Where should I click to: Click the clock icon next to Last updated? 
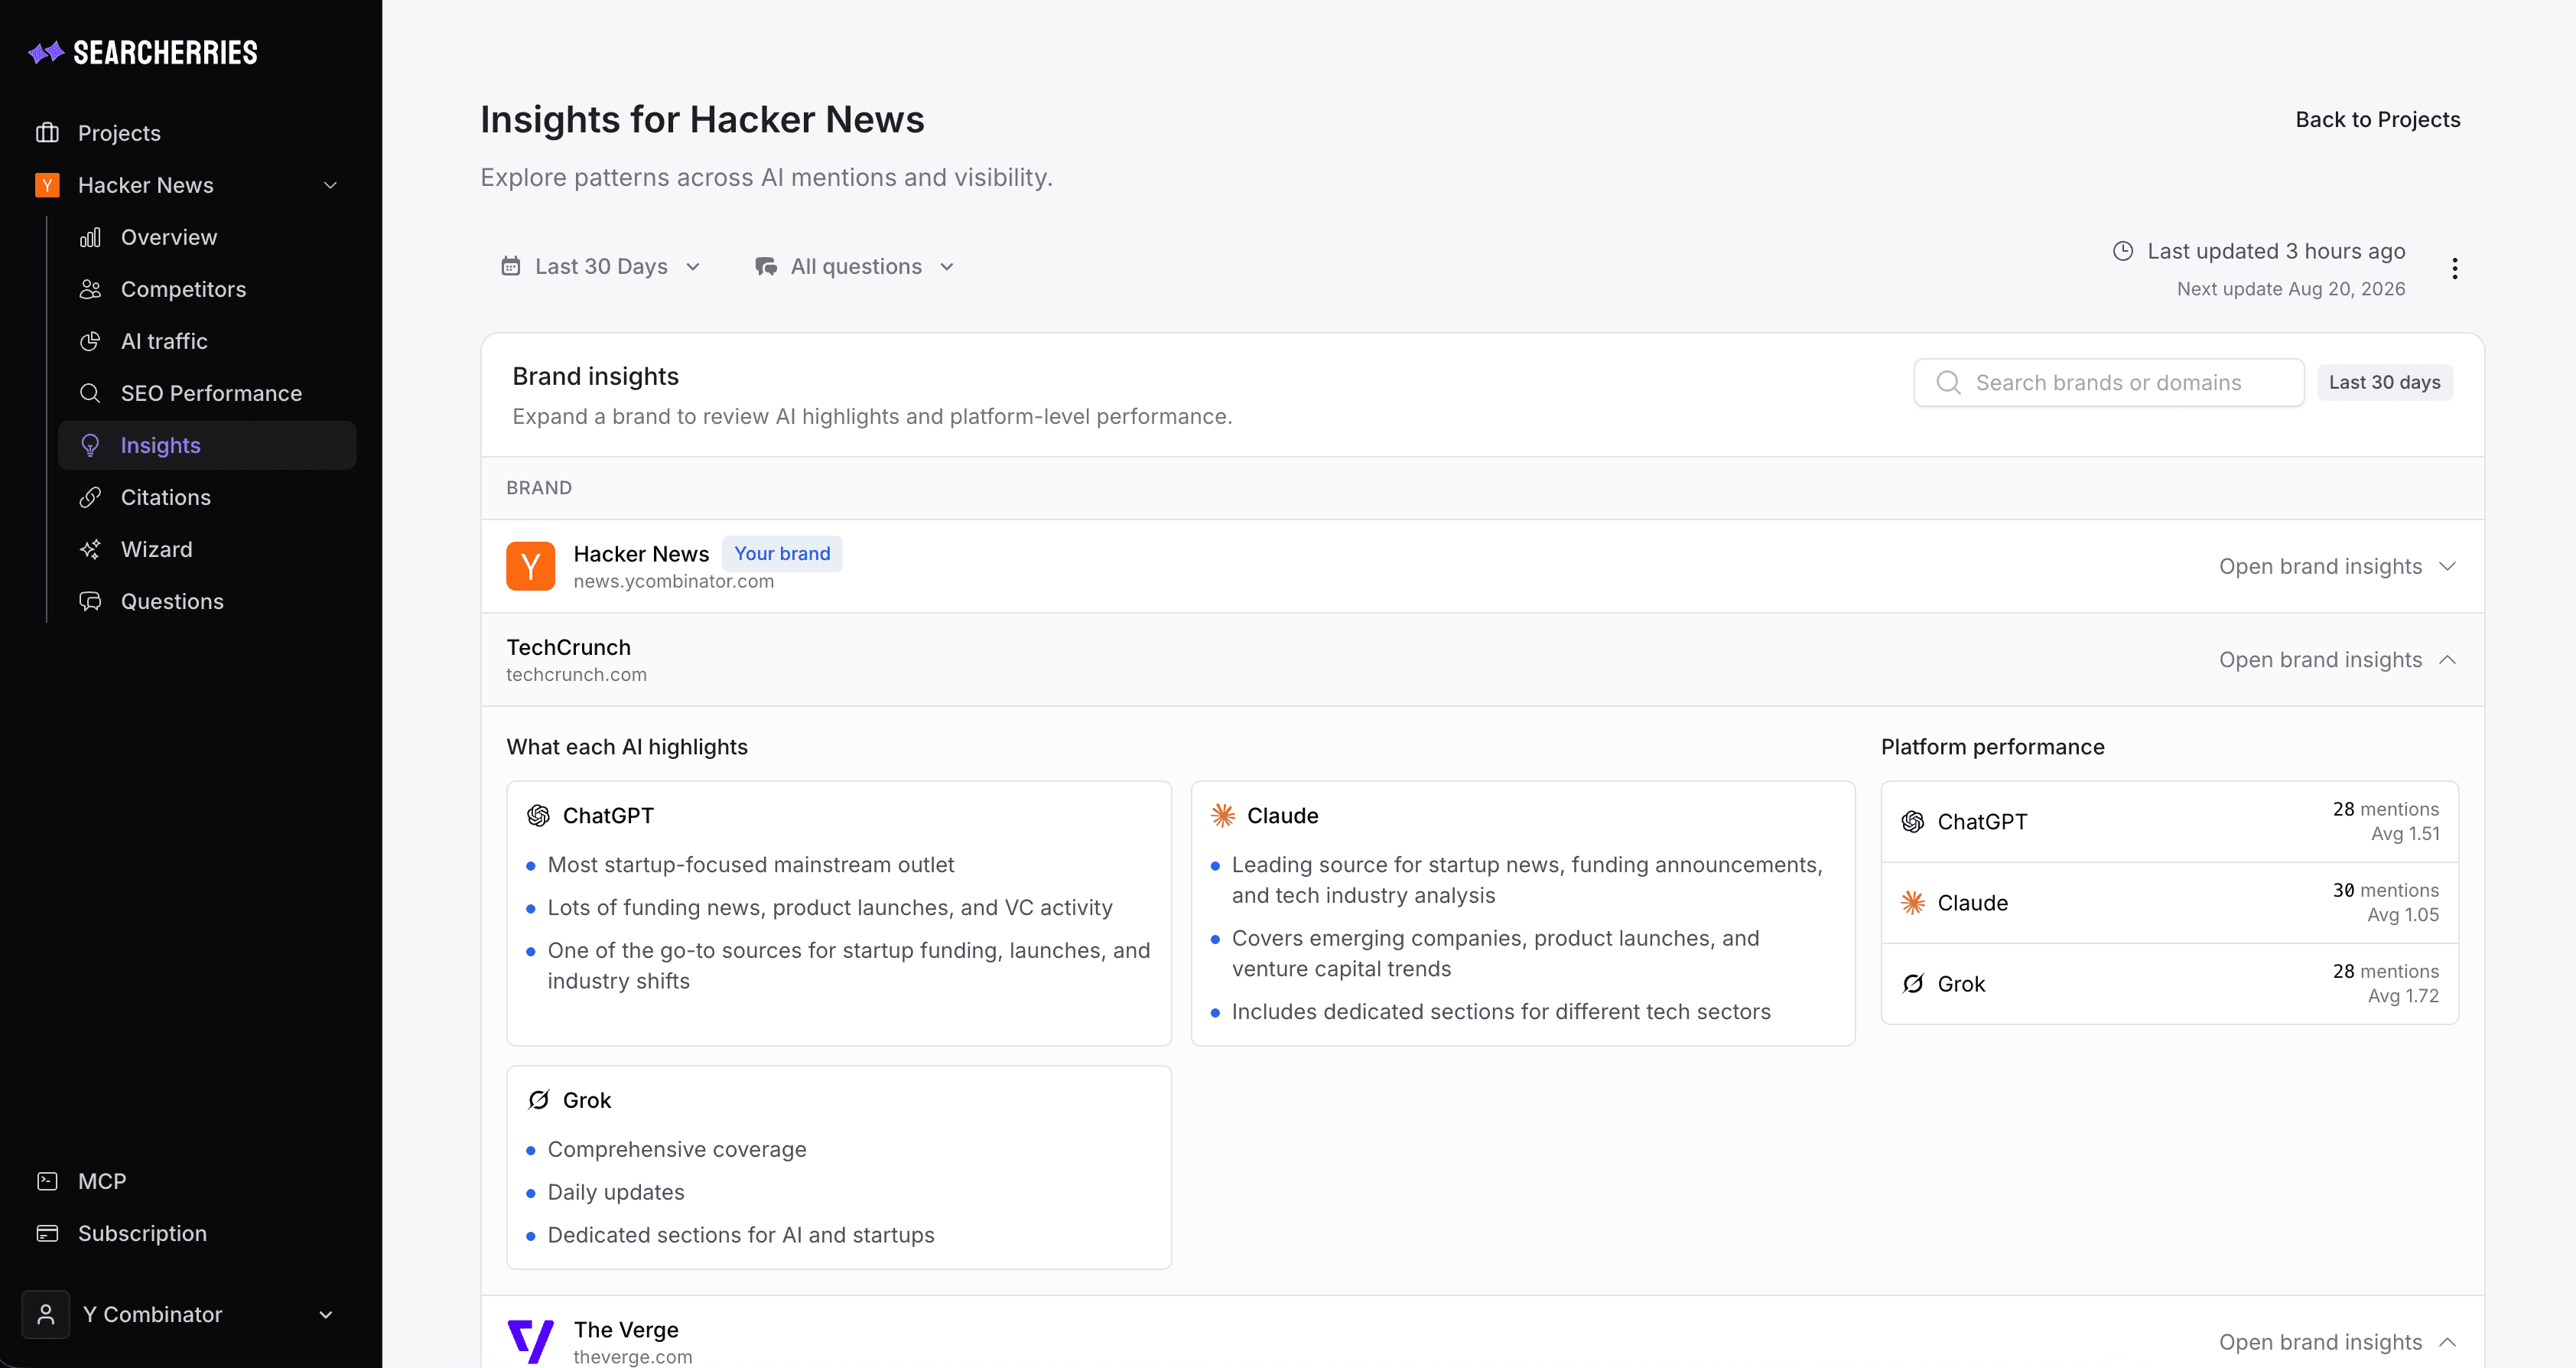[2123, 251]
